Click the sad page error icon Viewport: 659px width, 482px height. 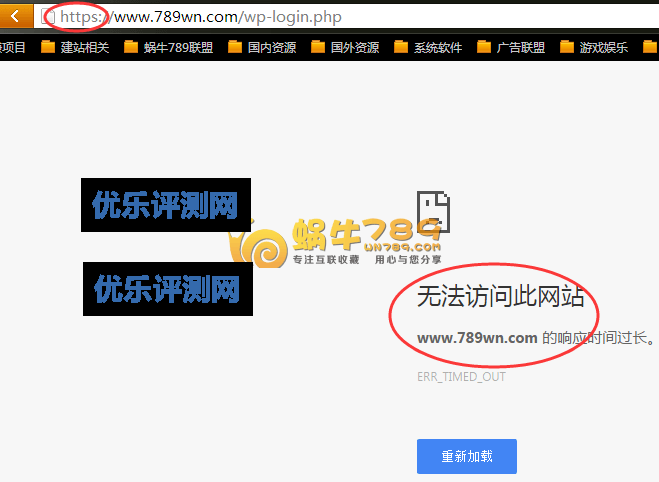(x=433, y=212)
